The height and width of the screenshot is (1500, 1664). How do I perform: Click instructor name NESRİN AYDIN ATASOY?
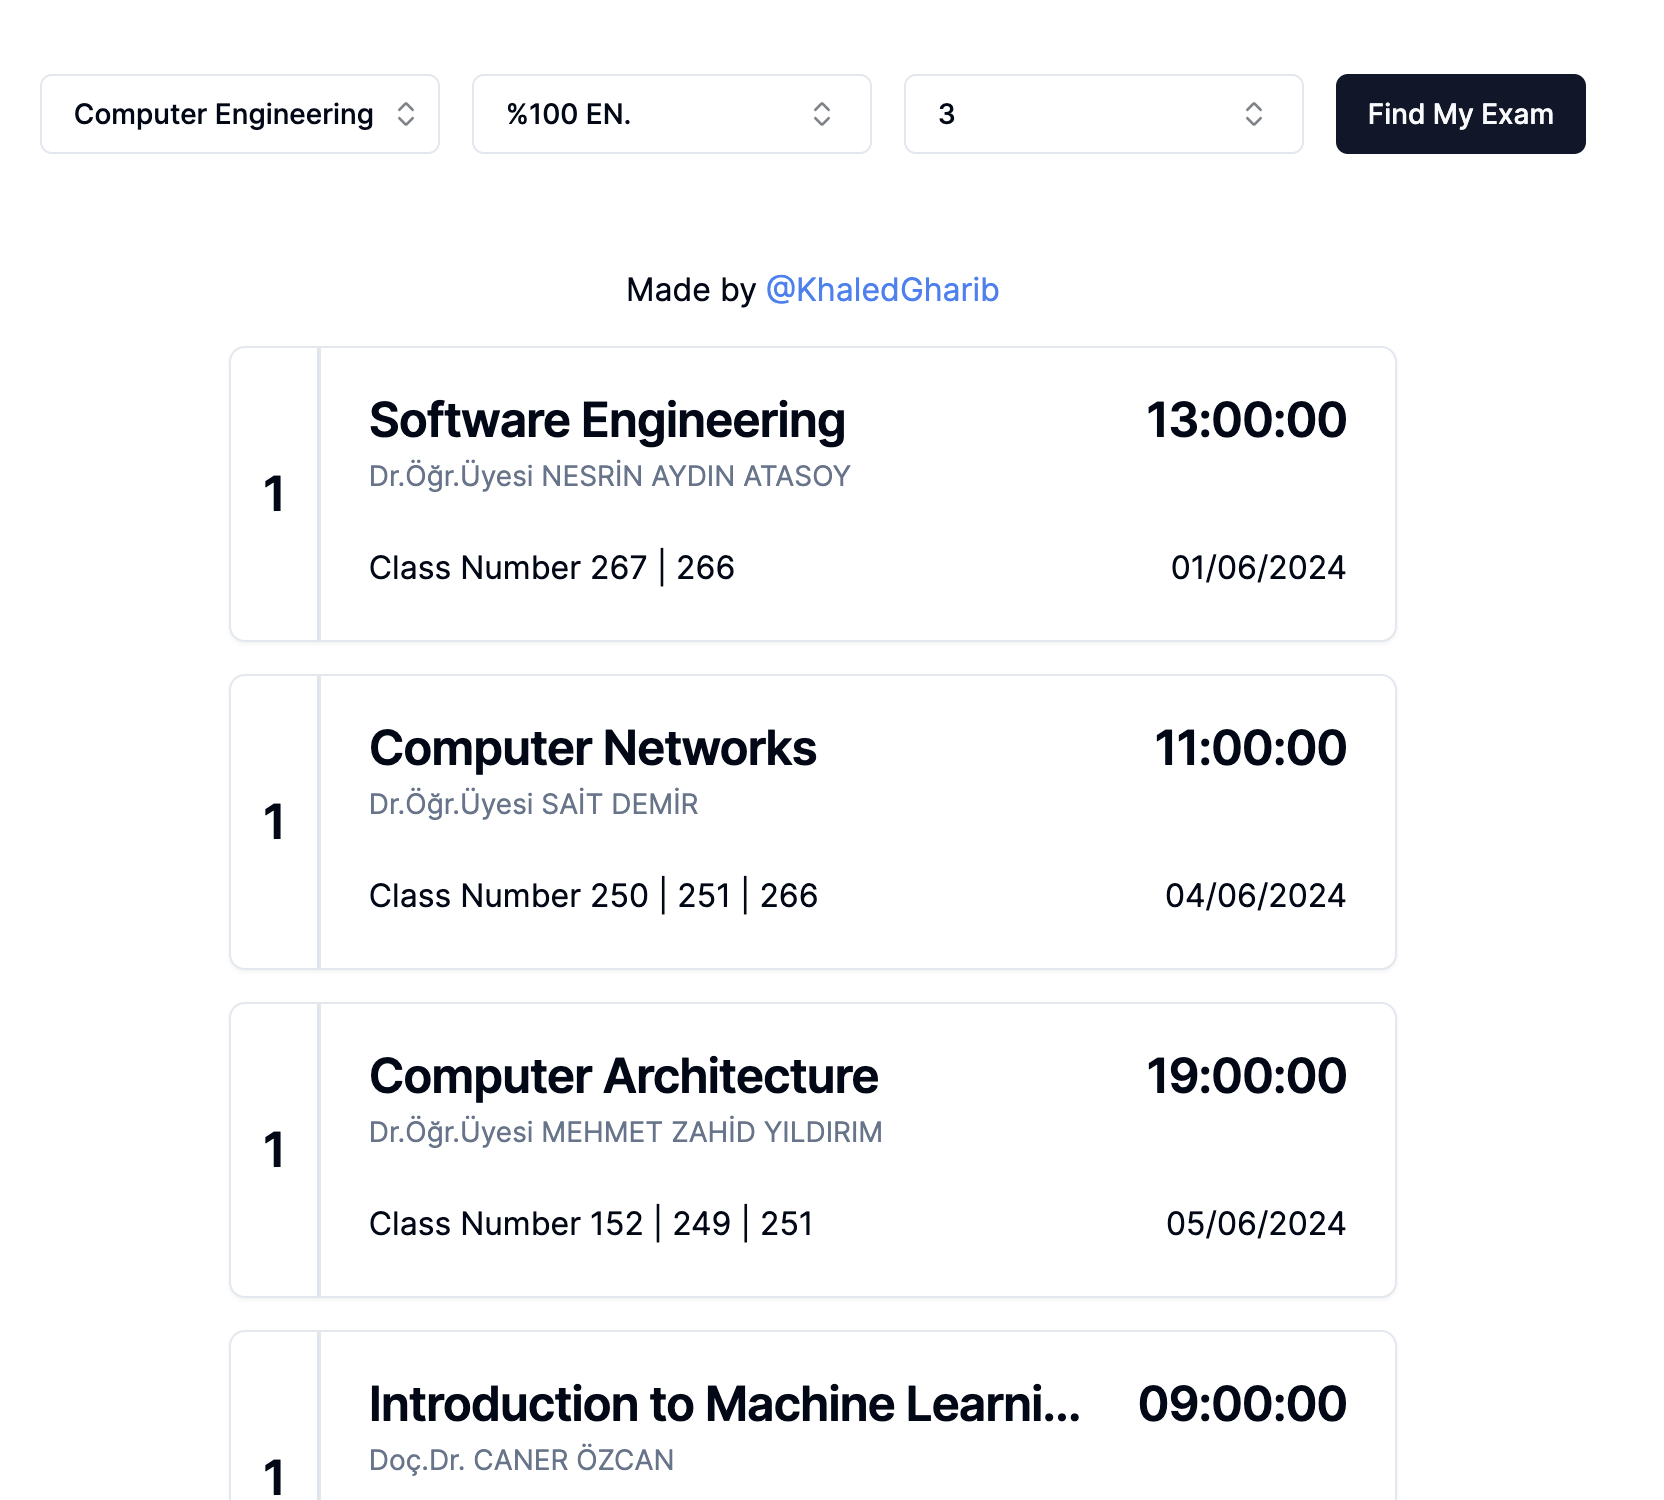[x=696, y=476]
